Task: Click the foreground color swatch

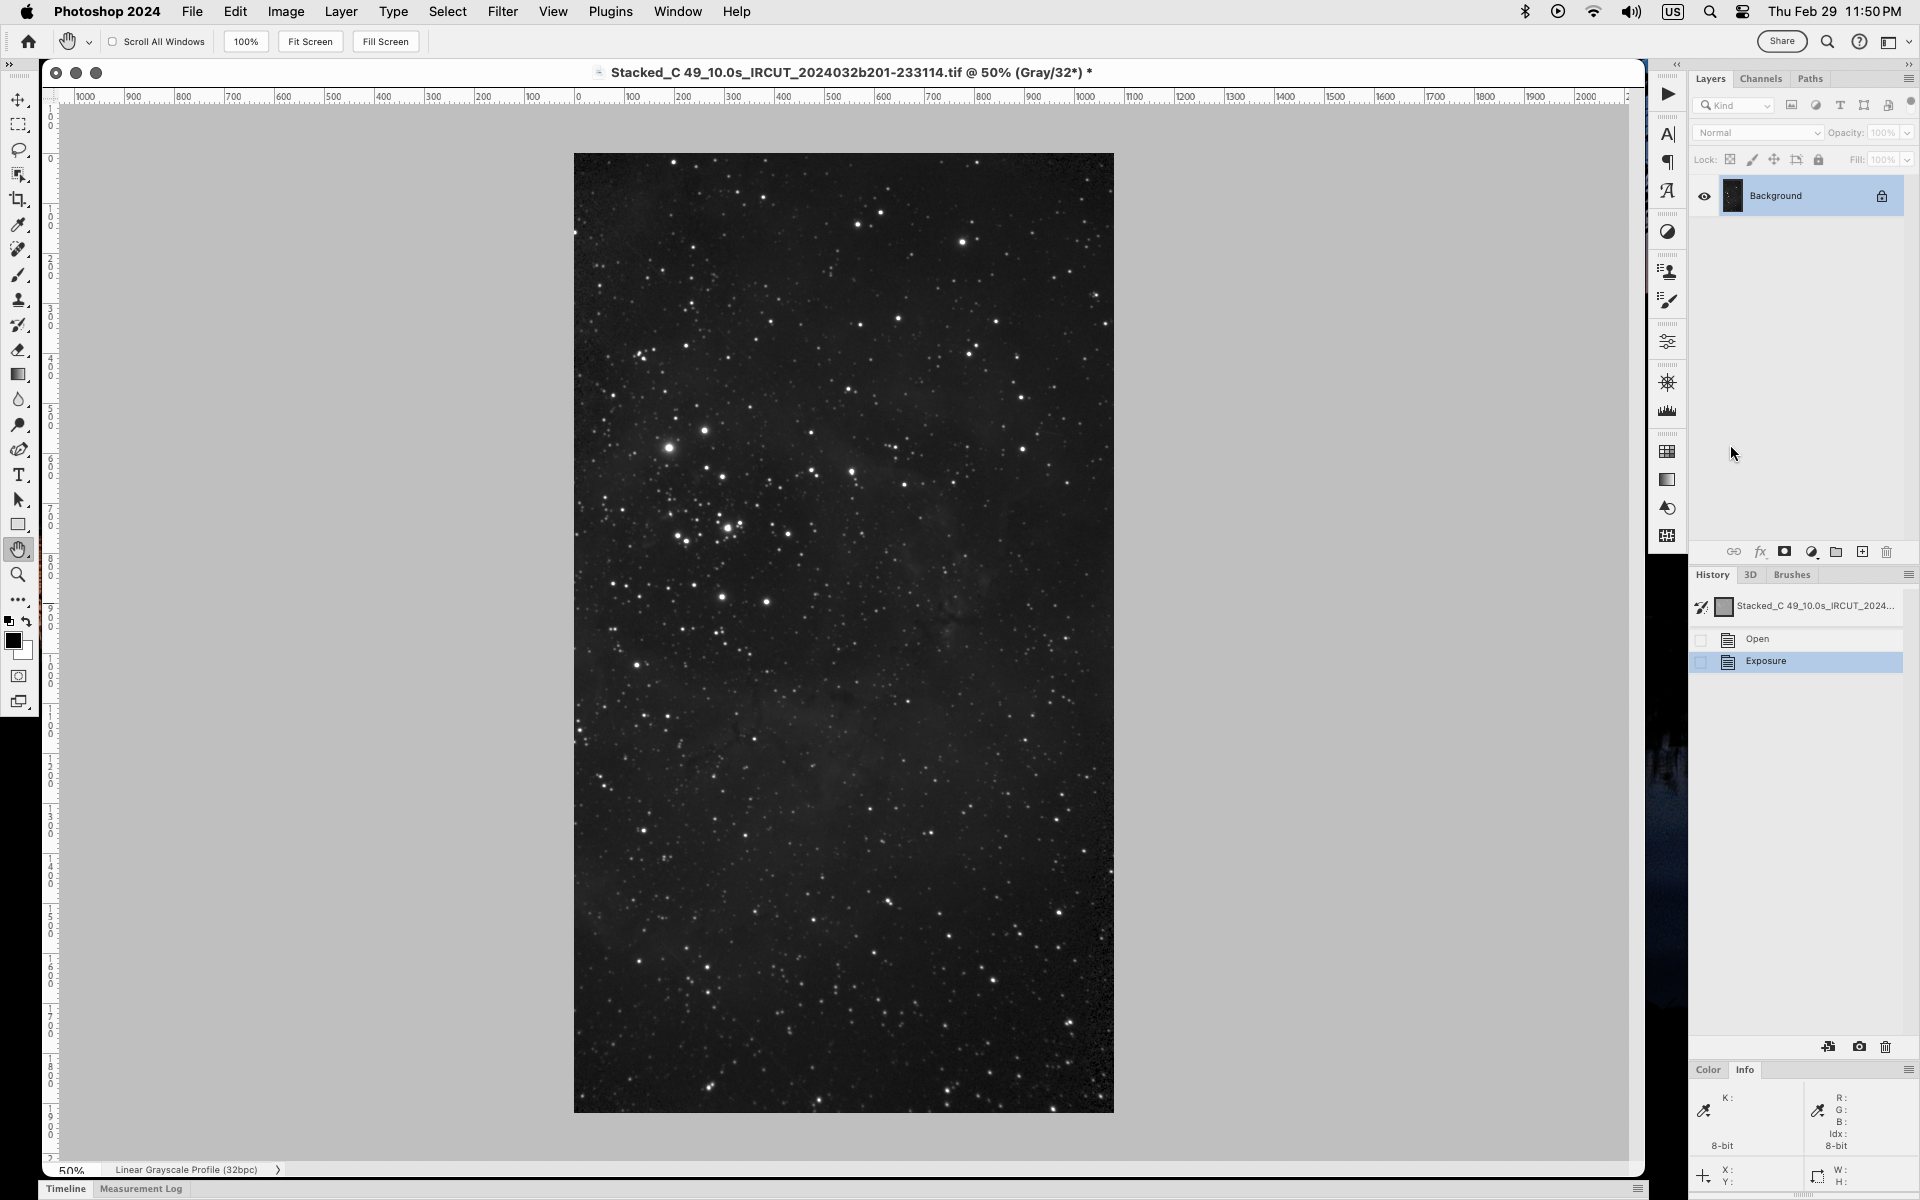Action: pyautogui.click(x=13, y=641)
